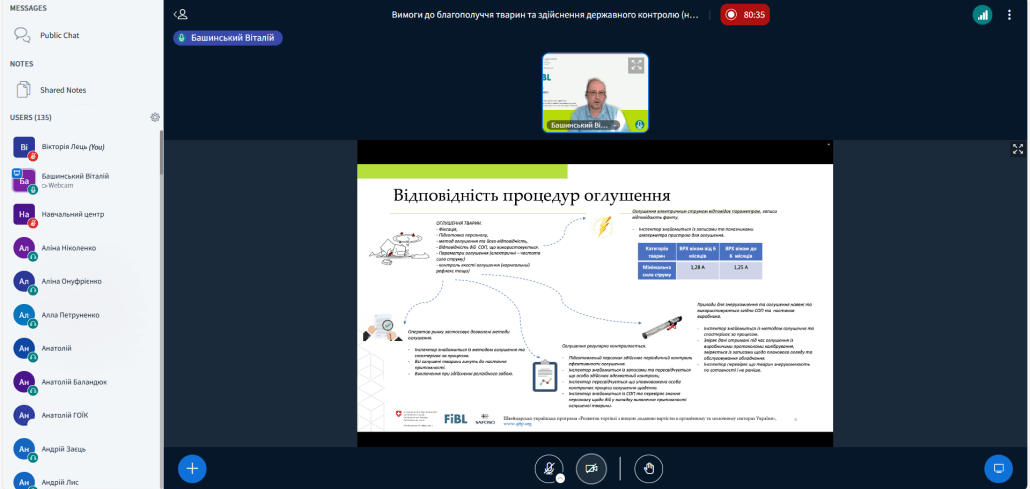Viewport: 1030px width, 489px height.
Task: Click the 80:35 recording indicator
Action: [x=744, y=15]
